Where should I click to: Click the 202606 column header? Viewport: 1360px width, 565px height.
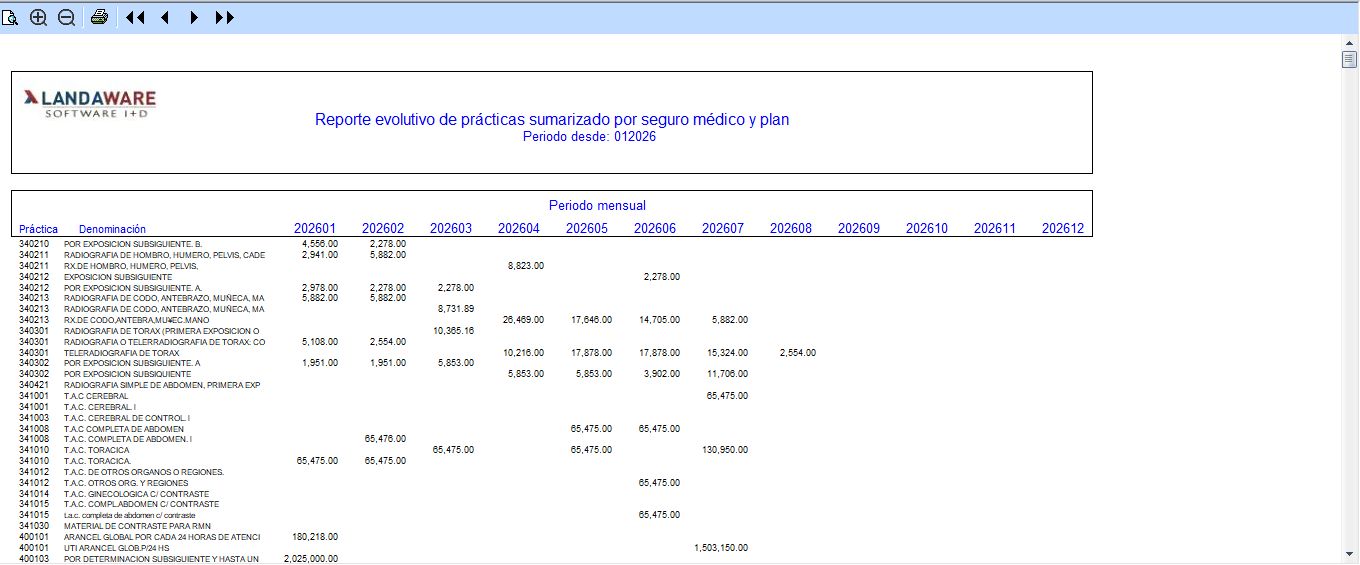click(x=655, y=228)
